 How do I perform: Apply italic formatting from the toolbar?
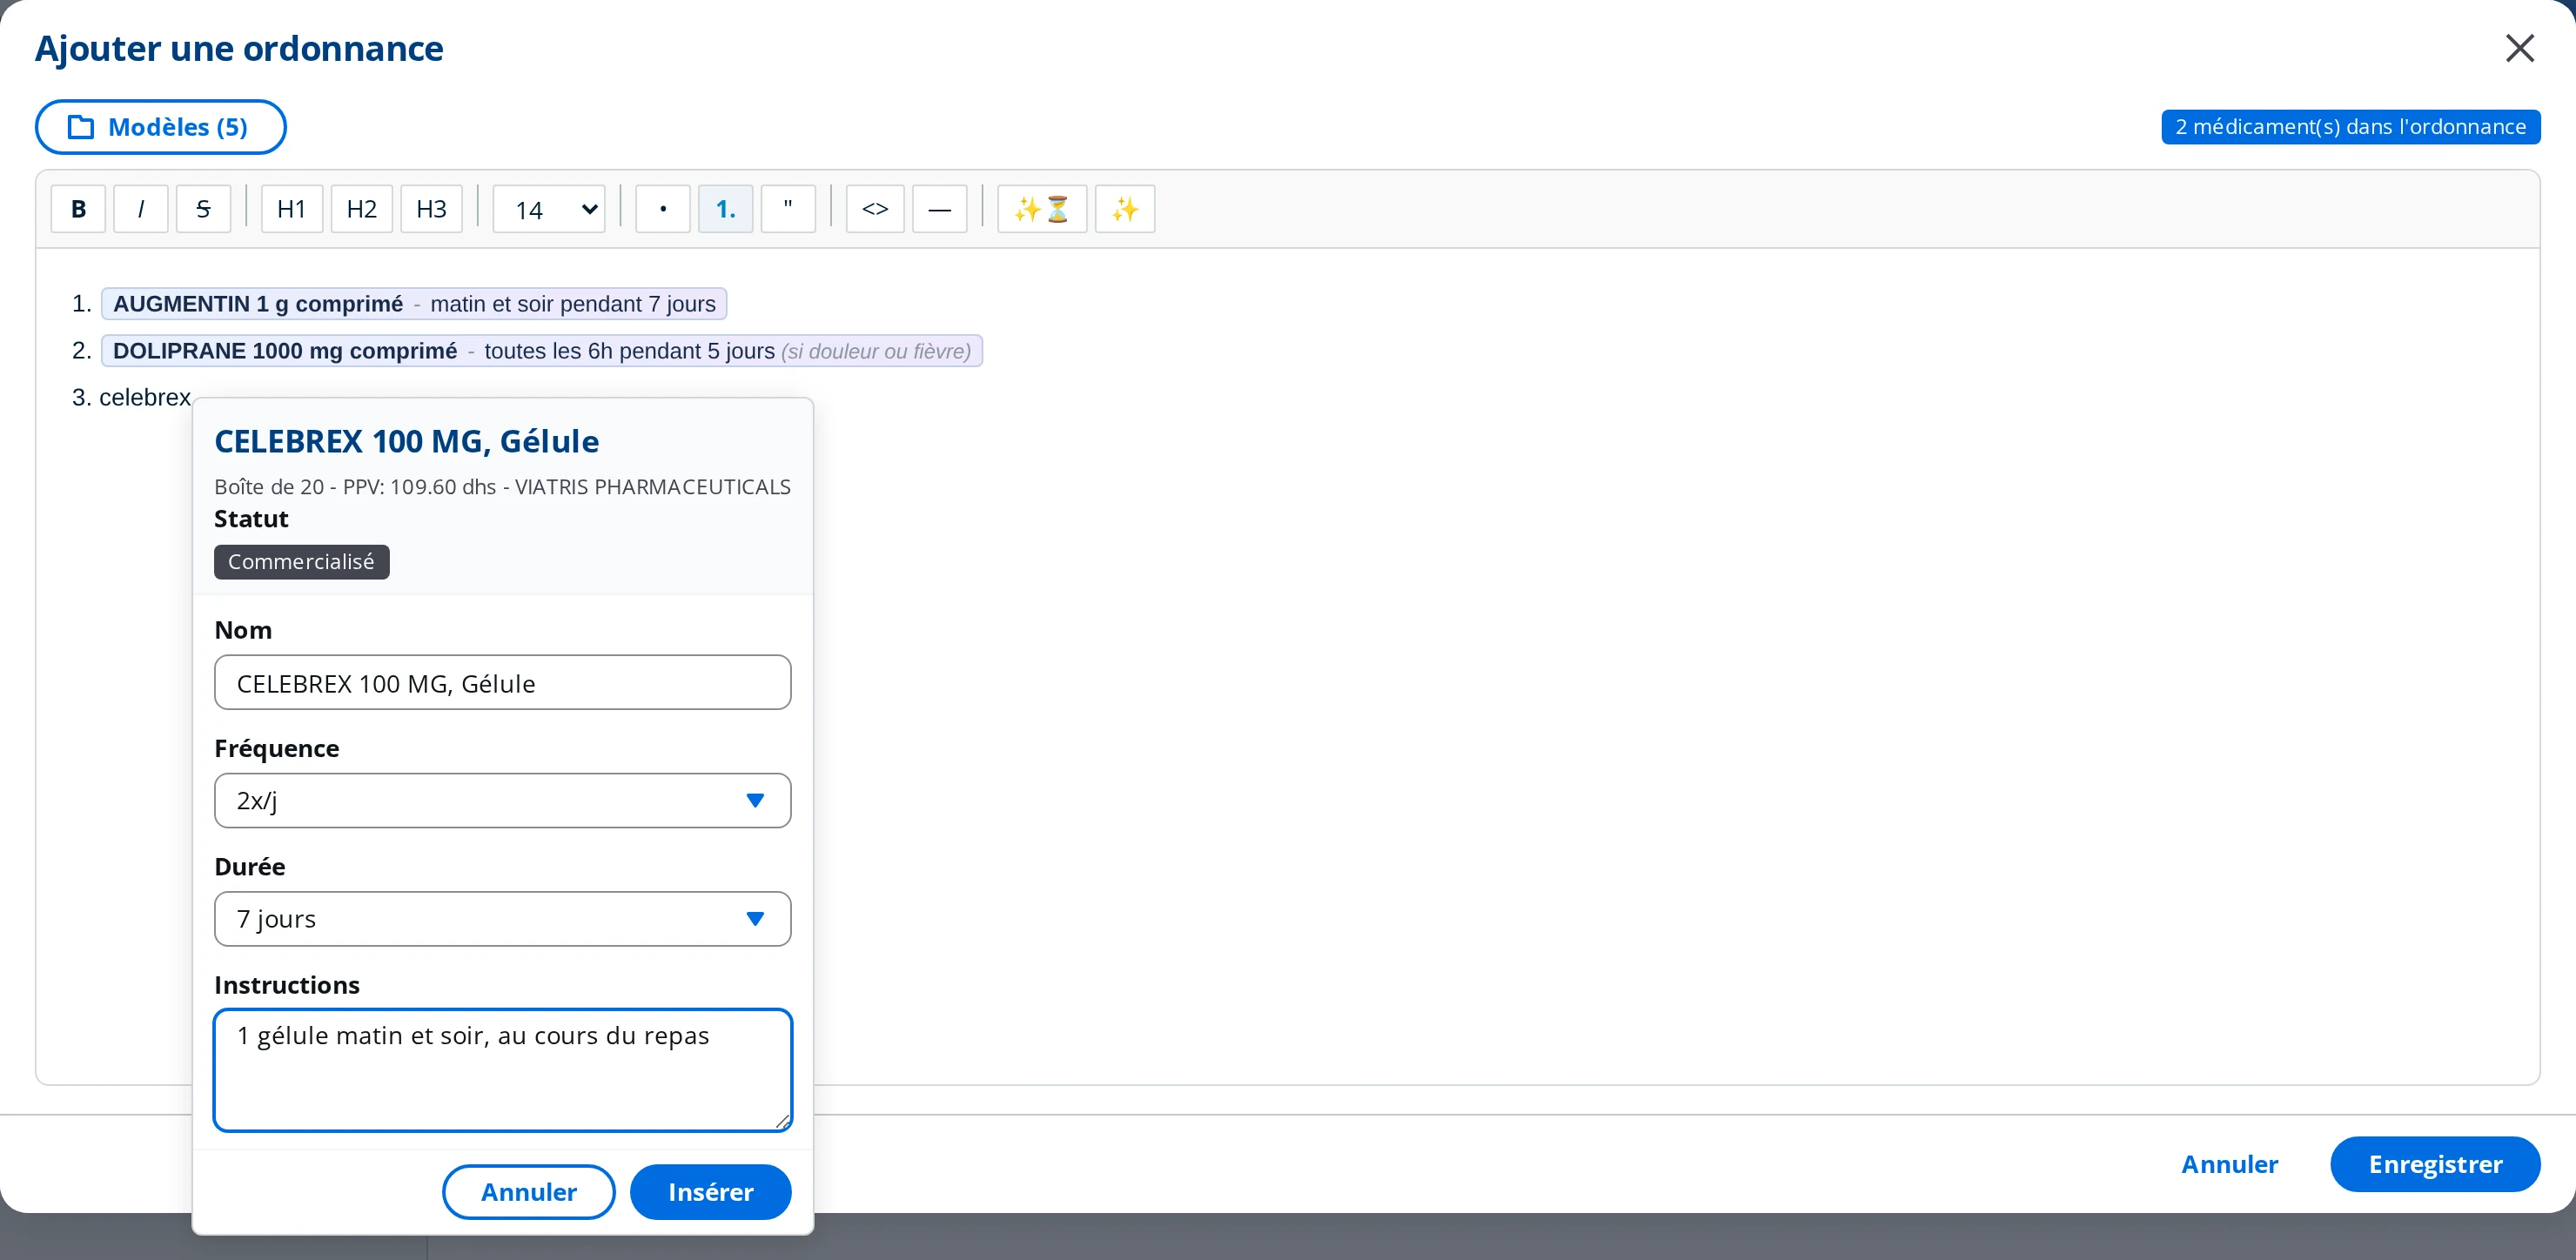pos(141,209)
